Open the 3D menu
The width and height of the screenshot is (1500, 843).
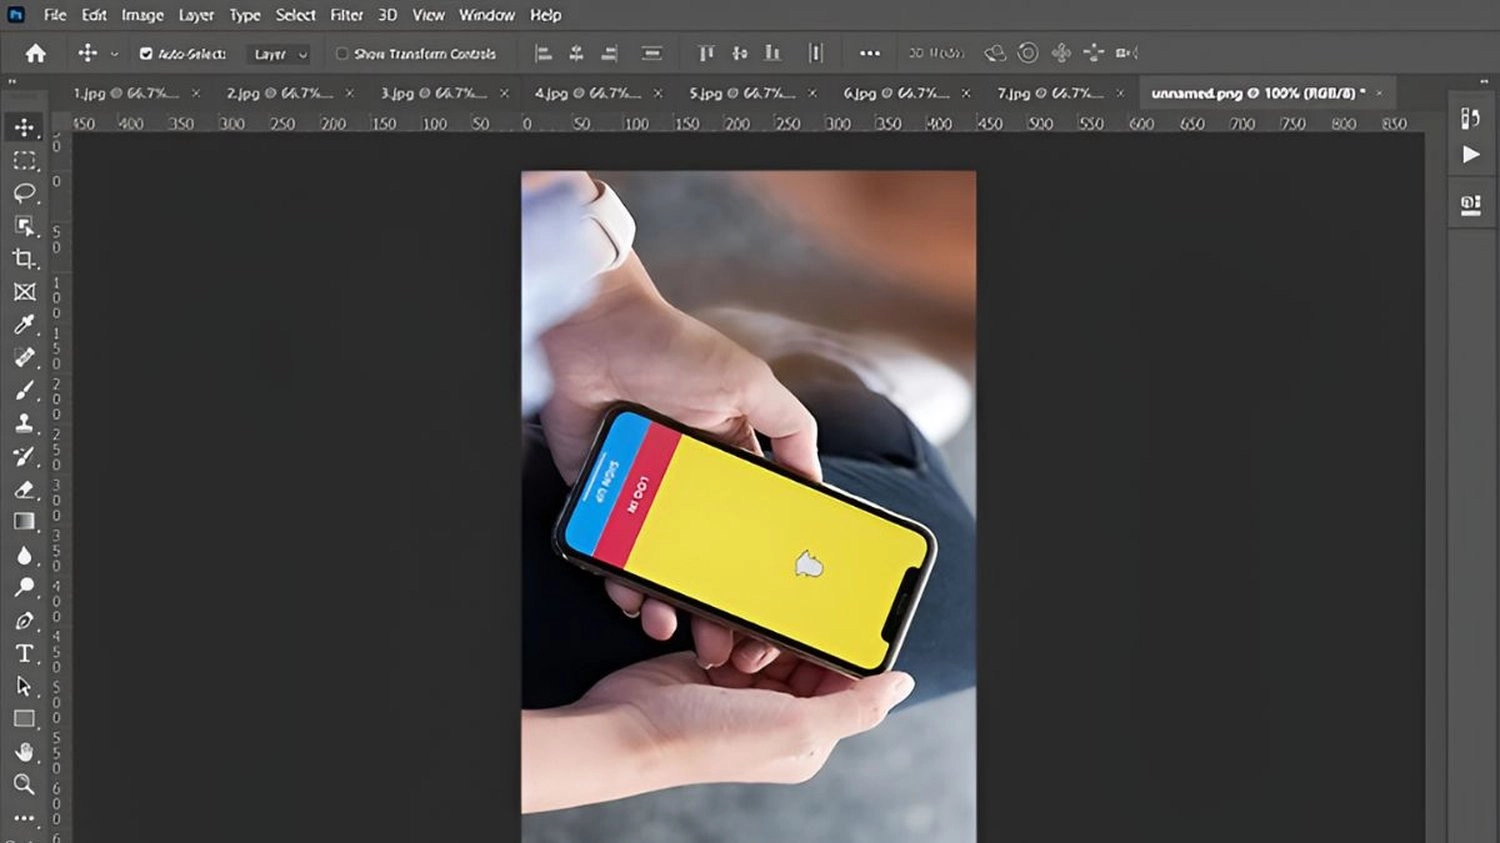coord(388,15)
